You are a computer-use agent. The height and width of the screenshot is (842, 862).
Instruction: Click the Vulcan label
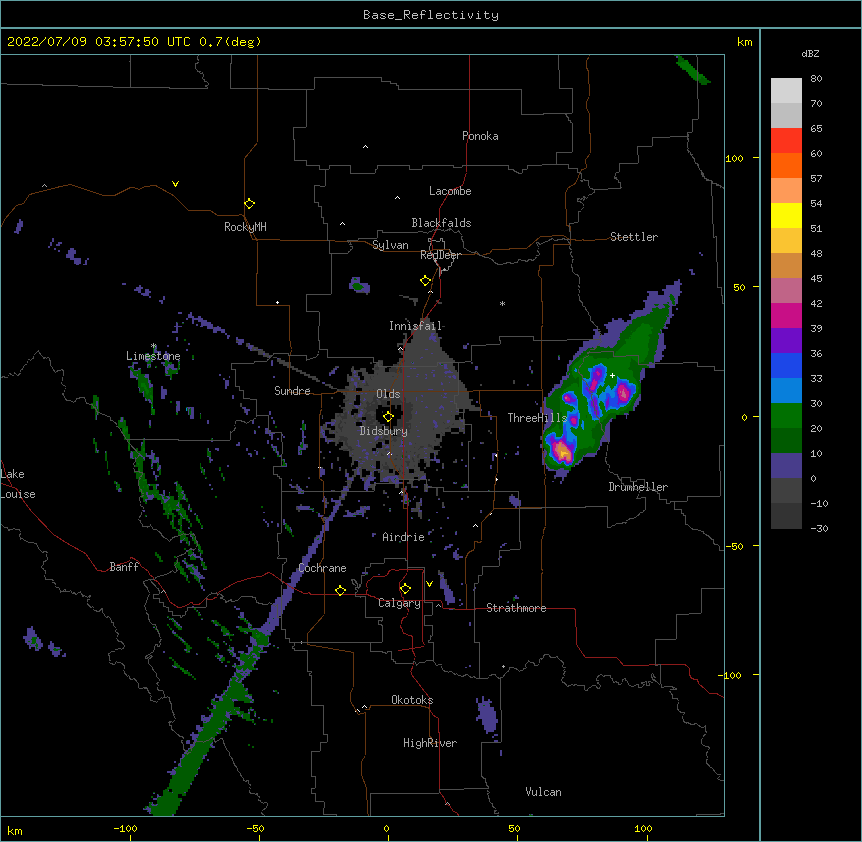[543, 792]
